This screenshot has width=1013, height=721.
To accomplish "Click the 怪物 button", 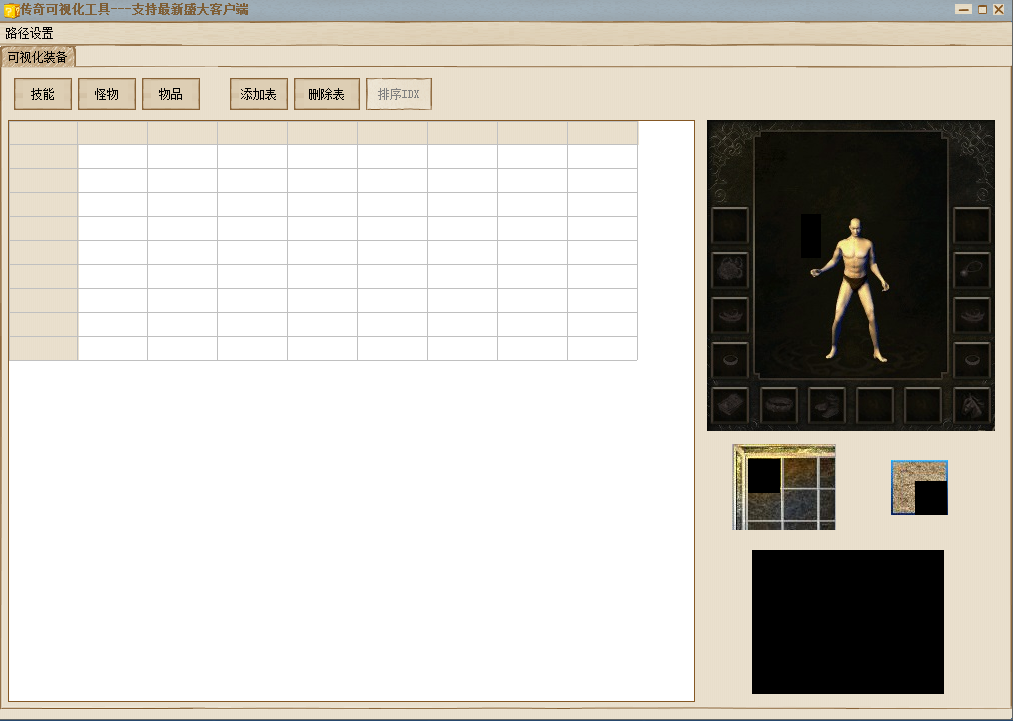I will [107, 94].
